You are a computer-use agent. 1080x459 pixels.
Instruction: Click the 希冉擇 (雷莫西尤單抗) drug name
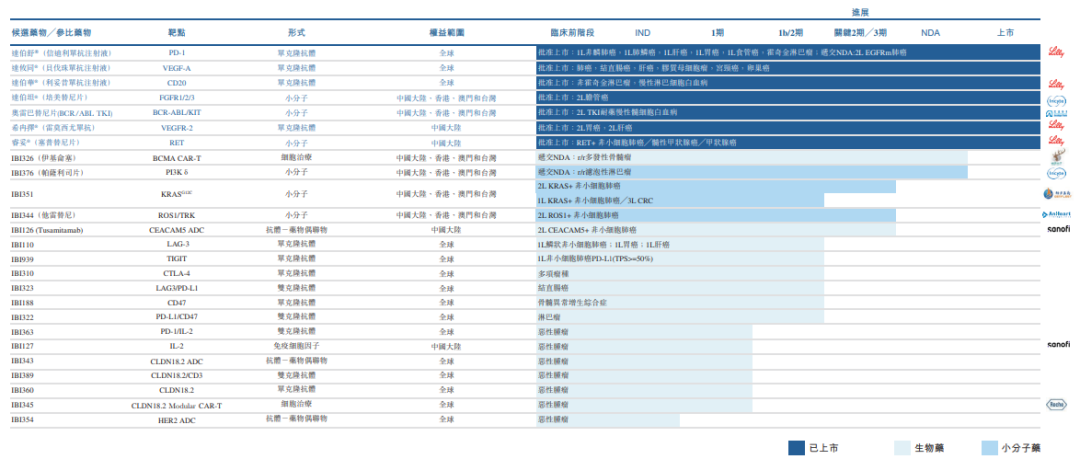53,128
